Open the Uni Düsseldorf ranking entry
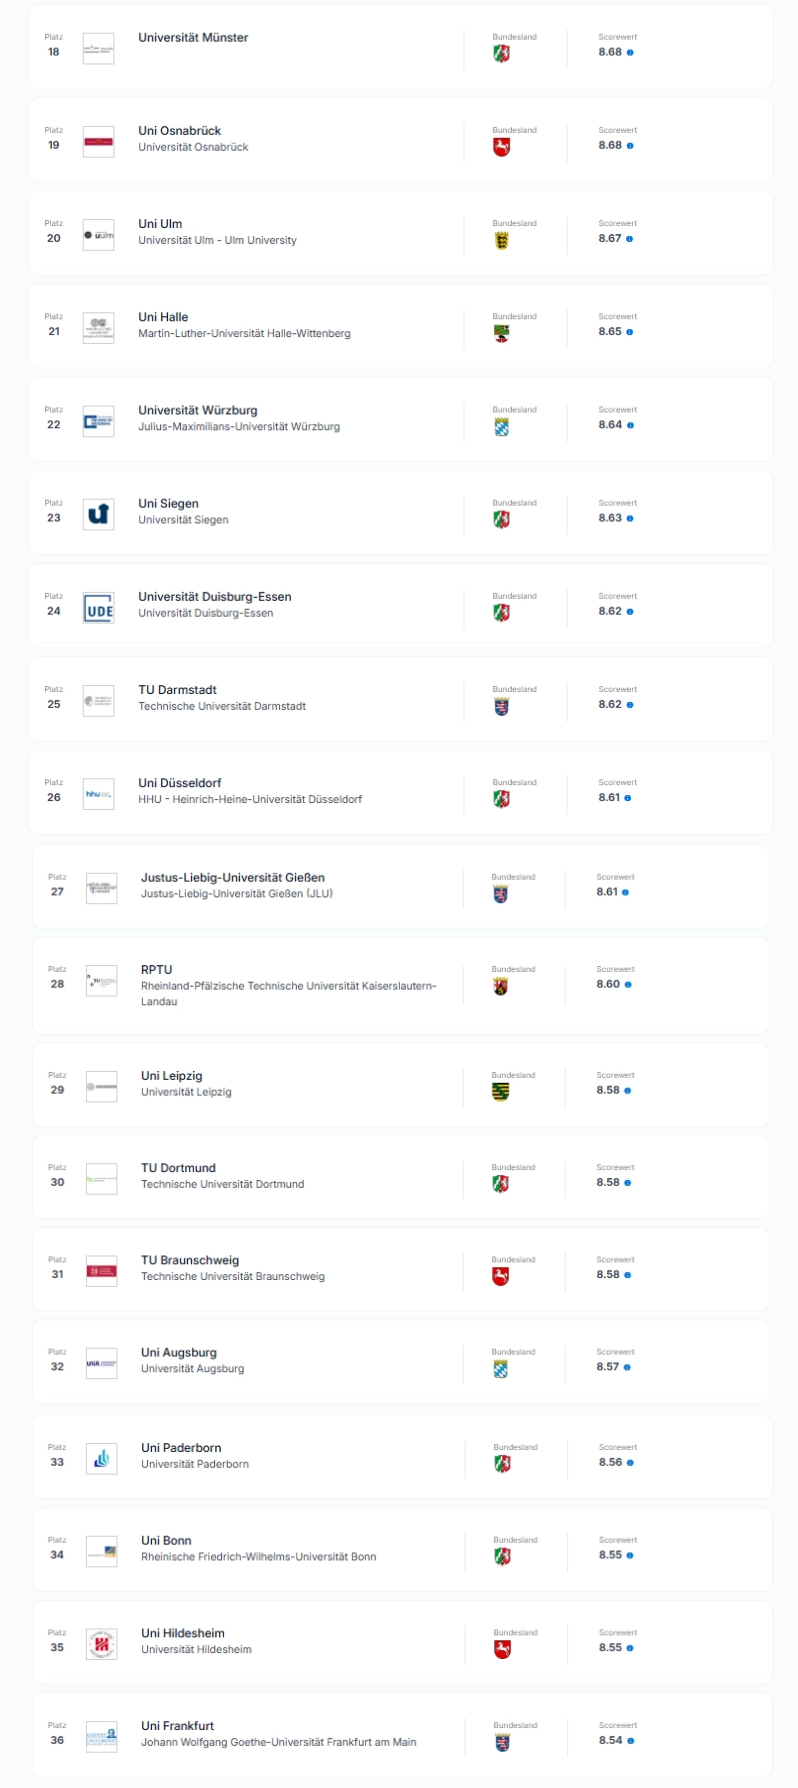The height and width of the screenshot is (1788, 798). pyautogui.click(x=401, y=792)
